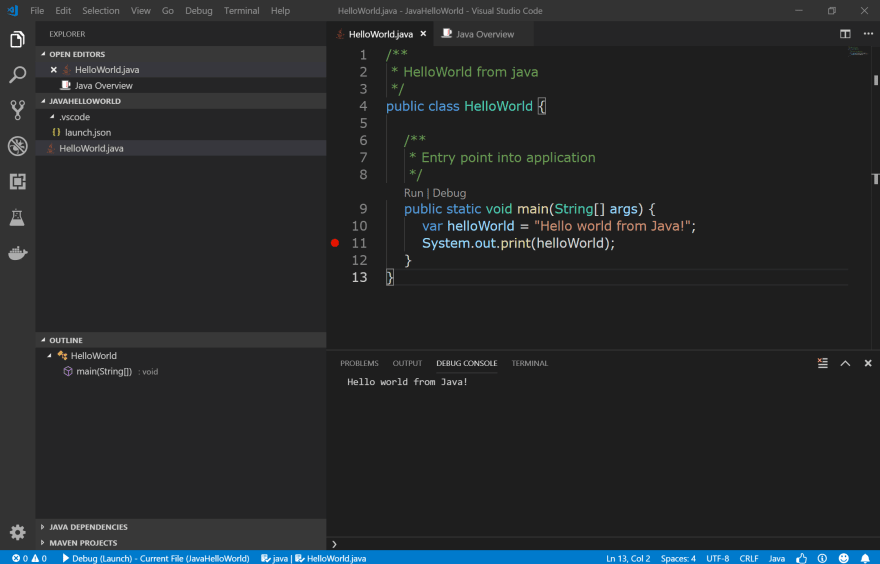Collapse the Outline section
Screen dimensions: 880x564
(43, 340)
